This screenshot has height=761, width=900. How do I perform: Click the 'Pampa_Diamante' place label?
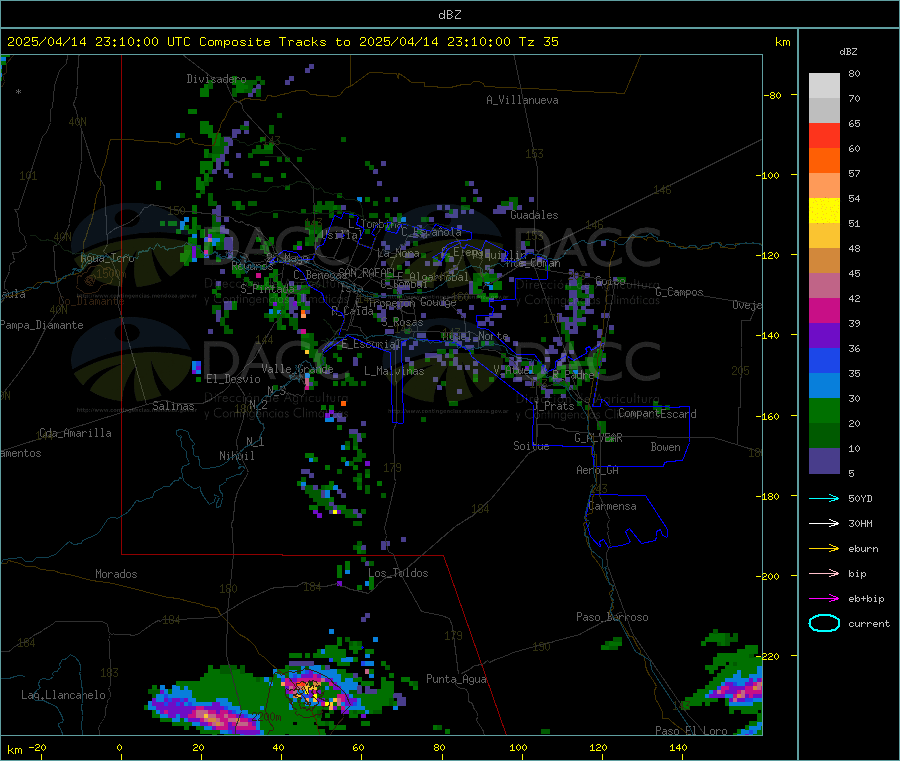[x=42, y=325]
